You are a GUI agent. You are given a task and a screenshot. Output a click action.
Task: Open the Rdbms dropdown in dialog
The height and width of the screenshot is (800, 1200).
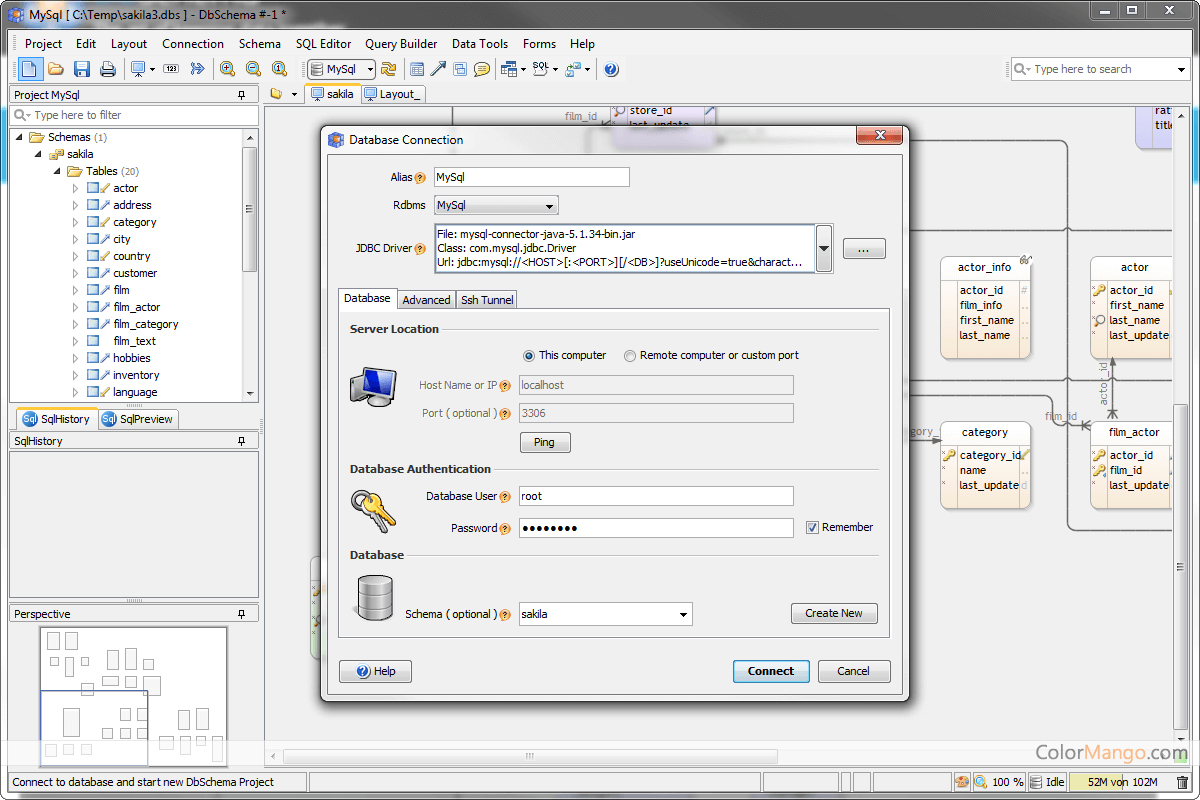496,206
